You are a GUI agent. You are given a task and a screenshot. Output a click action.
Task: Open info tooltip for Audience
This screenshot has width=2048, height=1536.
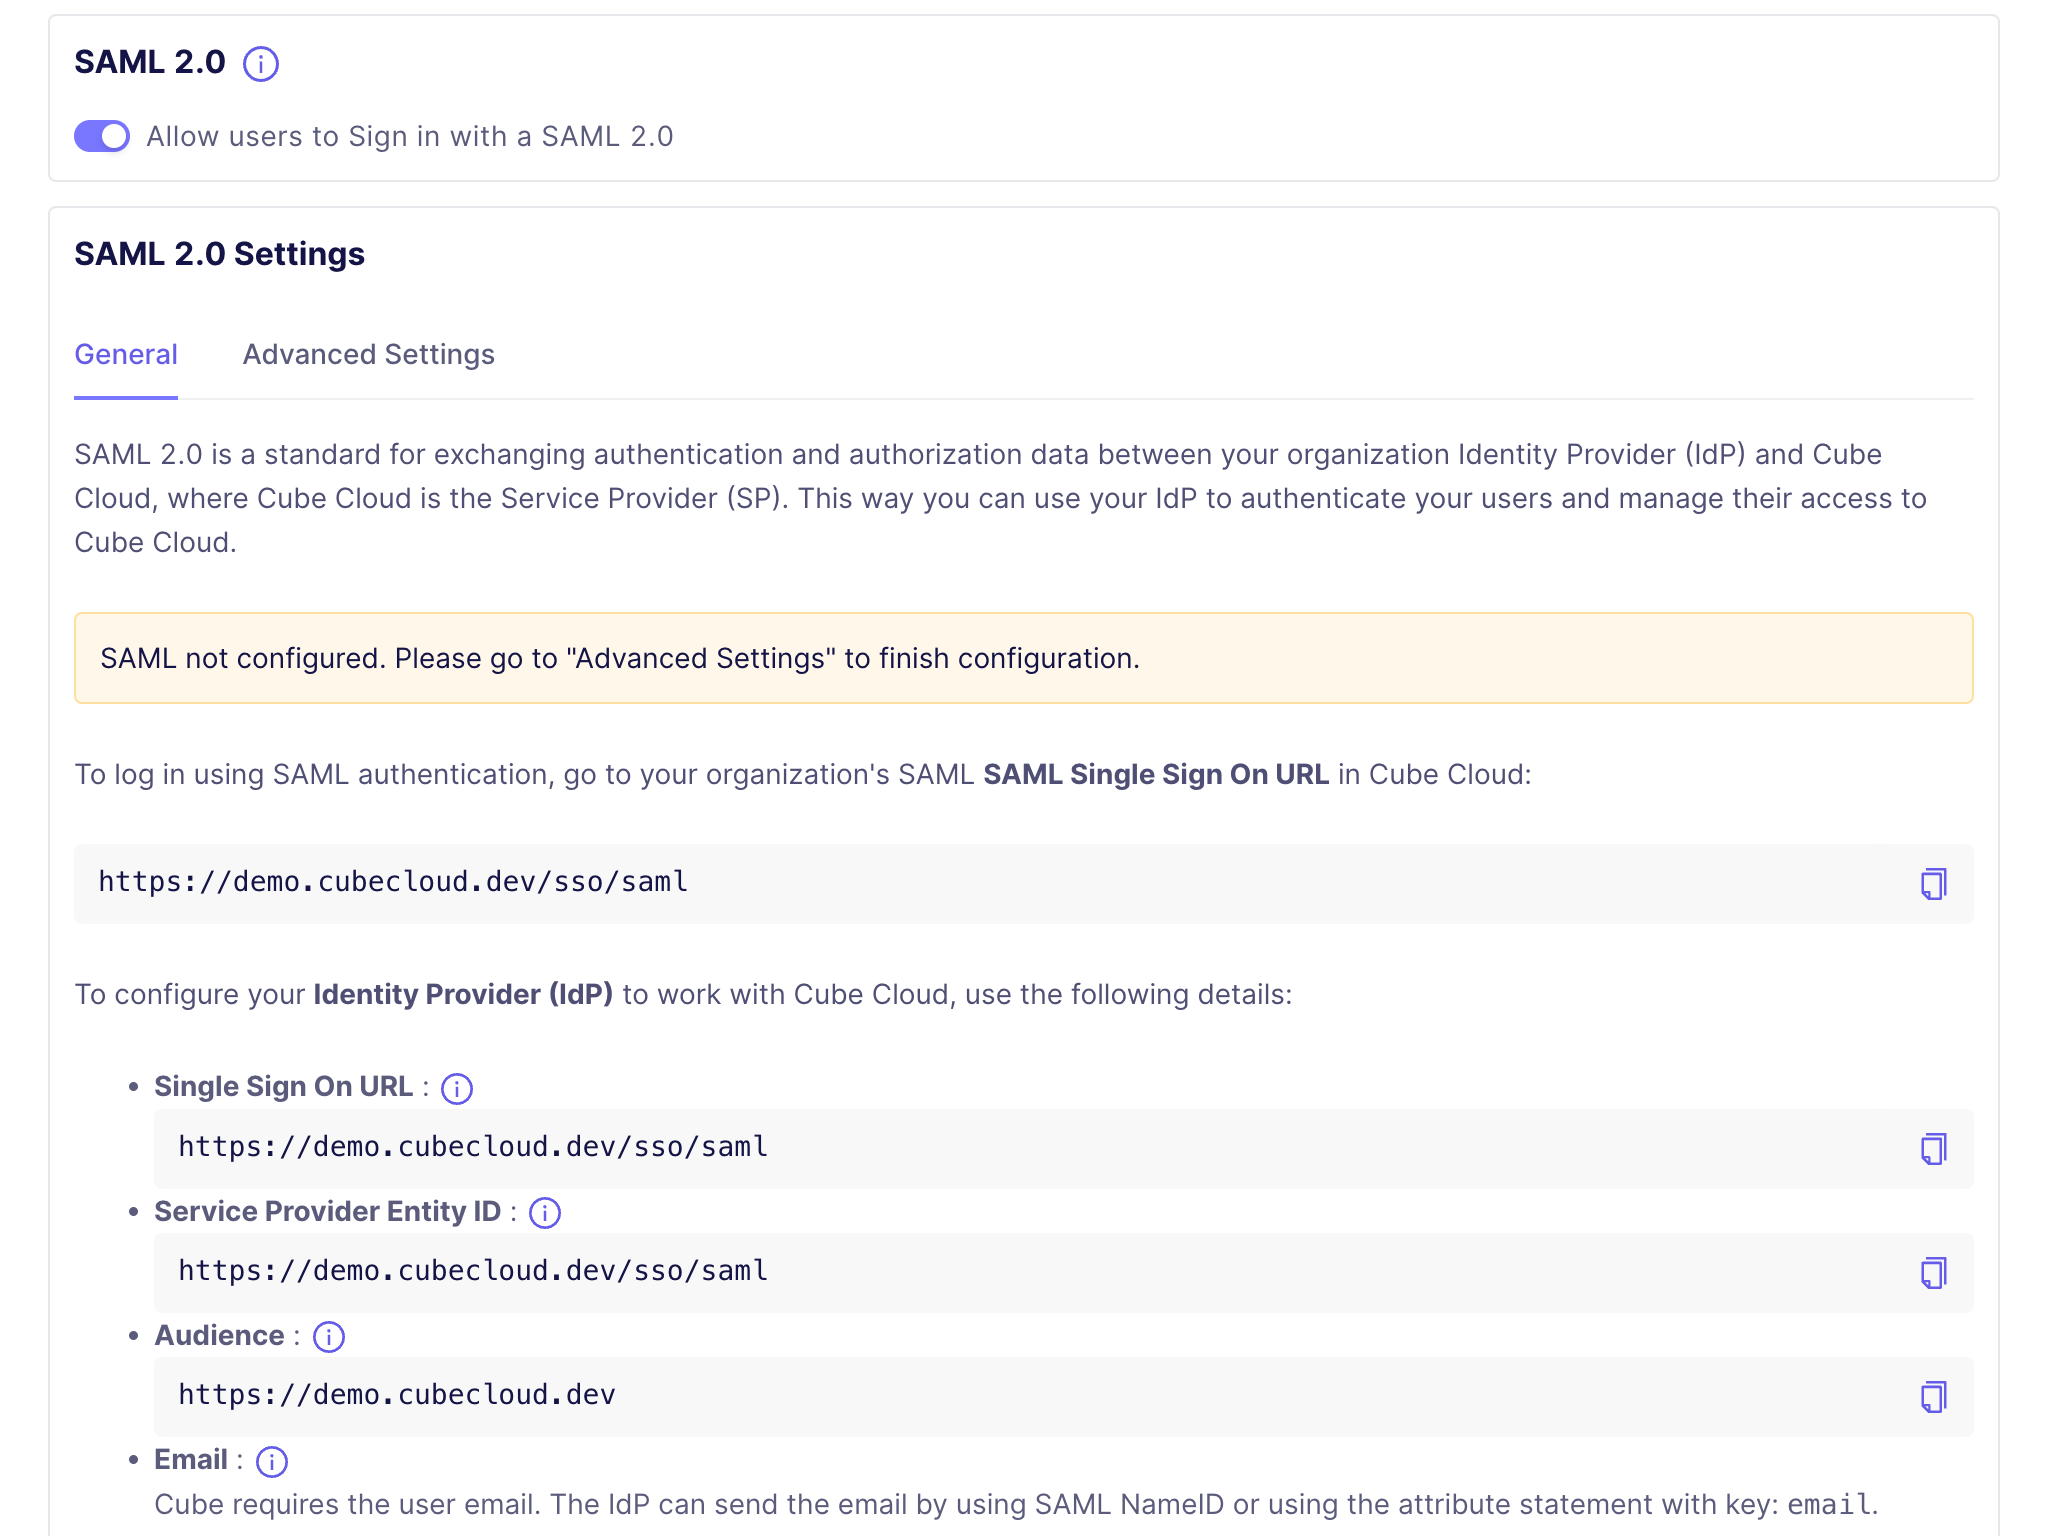pos(329,1337)
